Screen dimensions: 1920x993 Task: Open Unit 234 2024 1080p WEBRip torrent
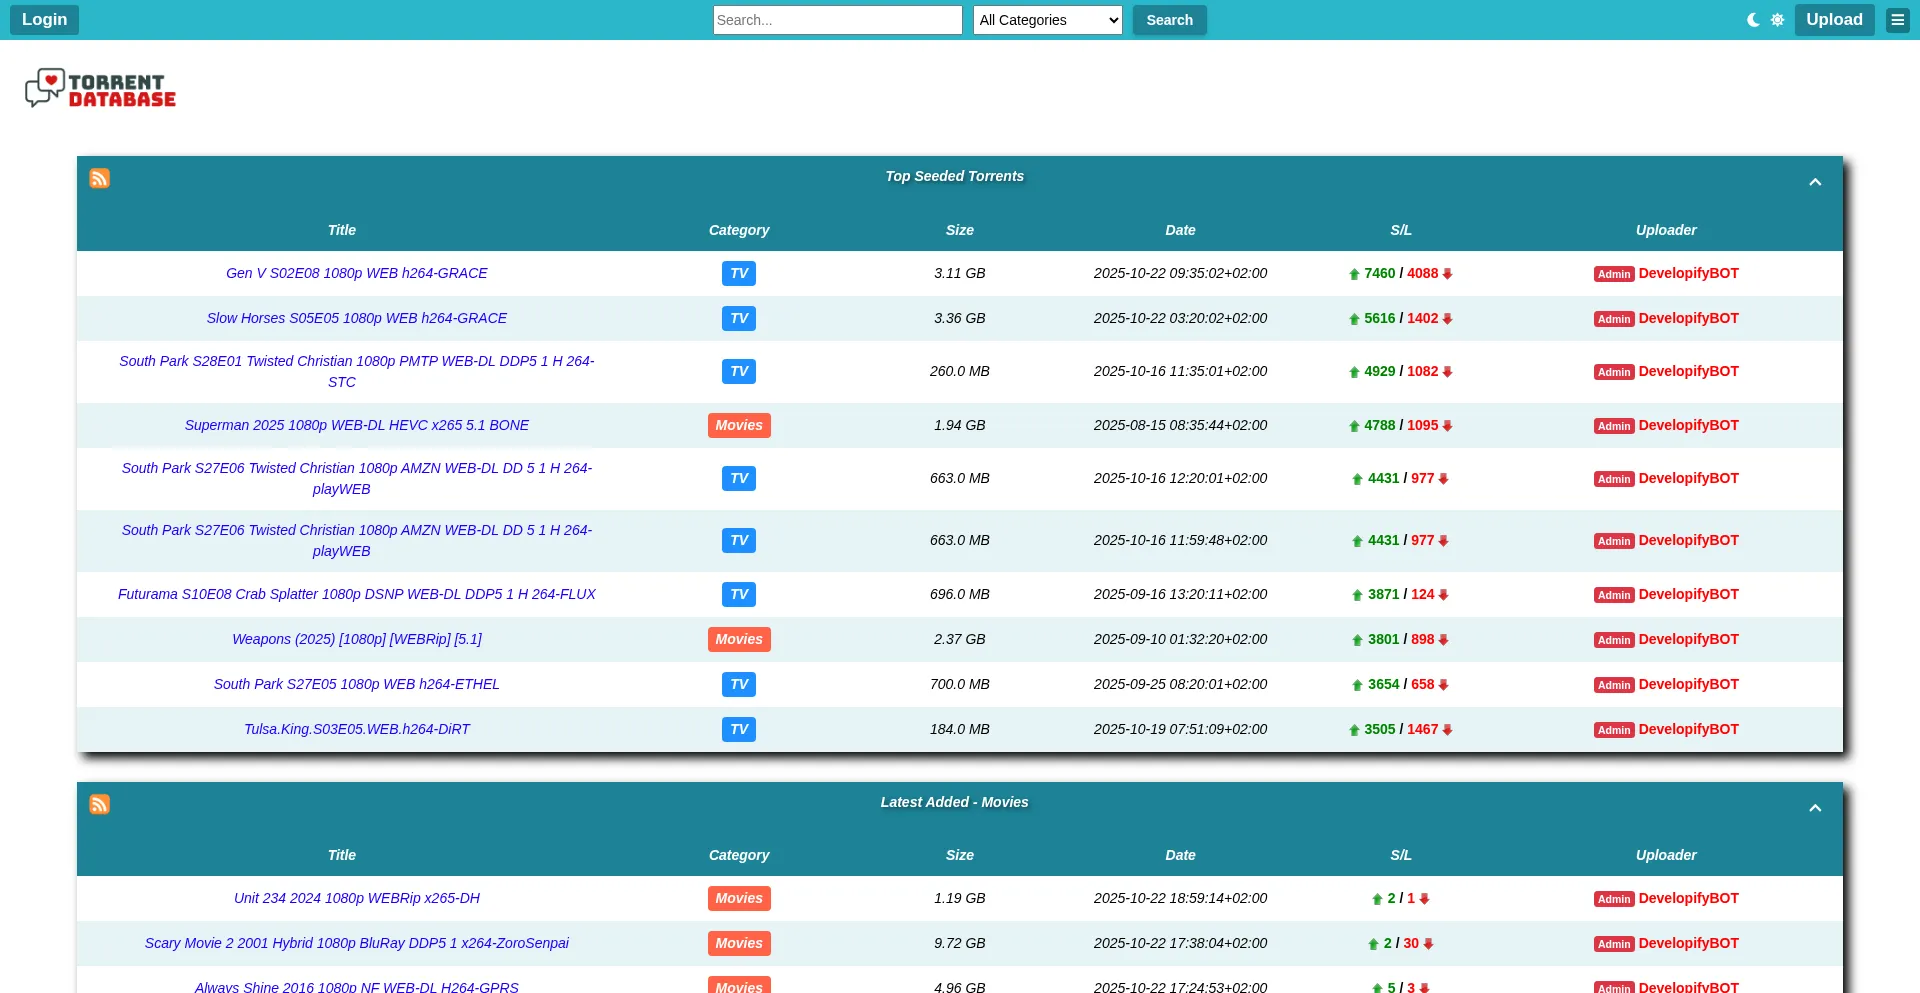(356, 898)
